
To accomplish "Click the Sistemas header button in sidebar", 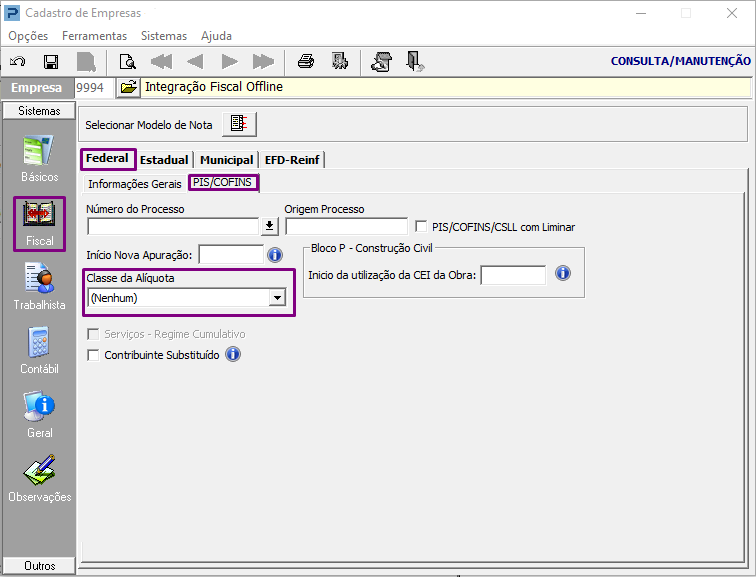I will pos(39,111).
